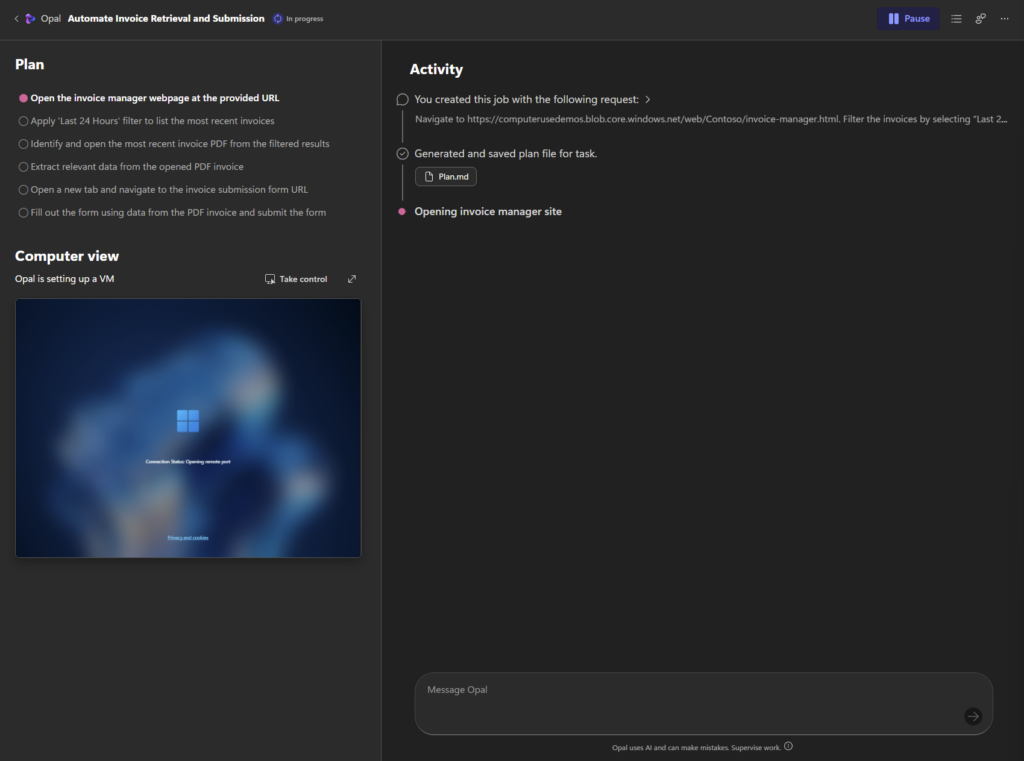Click the In progress status indicator
This screenshot has width=1024, height=761.
tap(298, 19)
